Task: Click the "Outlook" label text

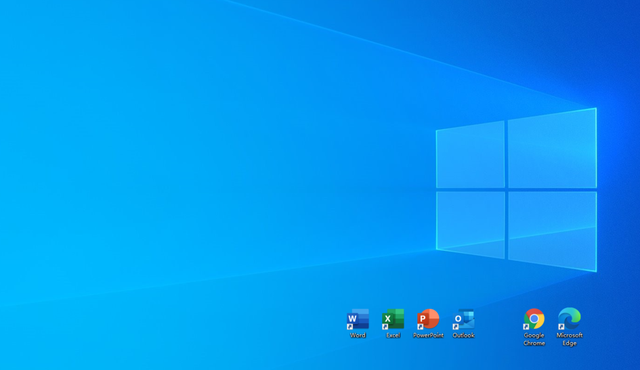Action: [x=463, y=335]
